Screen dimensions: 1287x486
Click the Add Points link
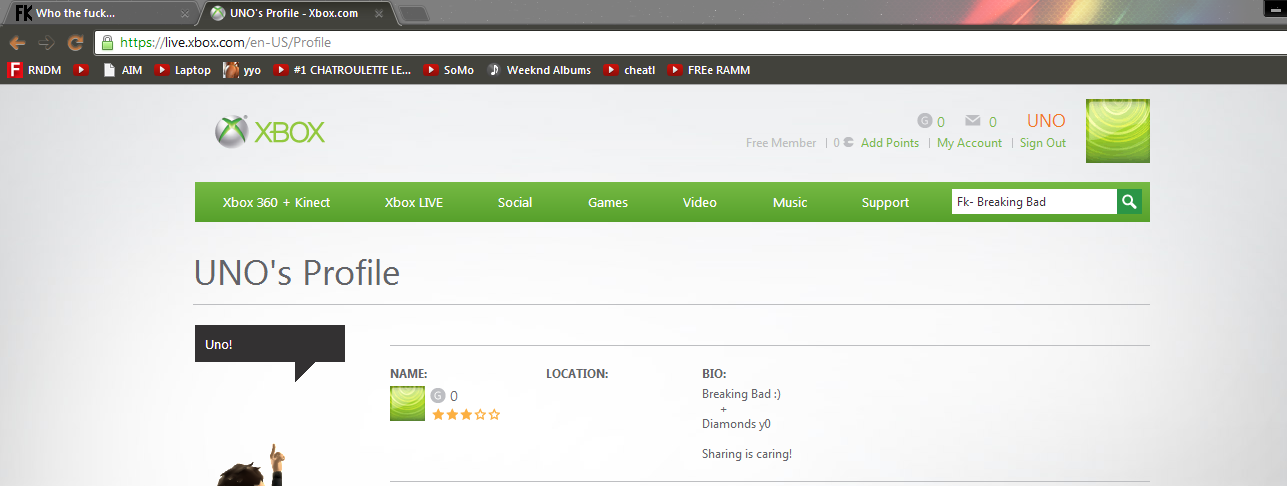click(890, 143)
